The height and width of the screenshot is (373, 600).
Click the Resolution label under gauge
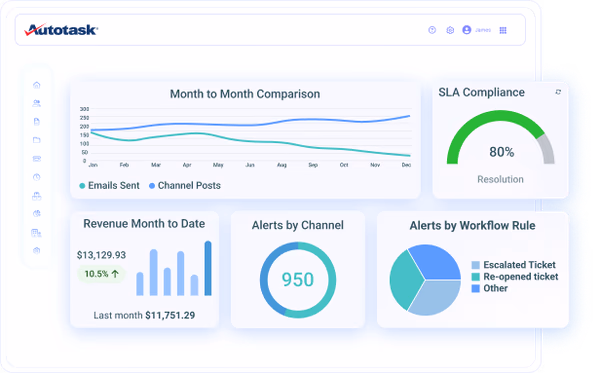pos(500,179)
